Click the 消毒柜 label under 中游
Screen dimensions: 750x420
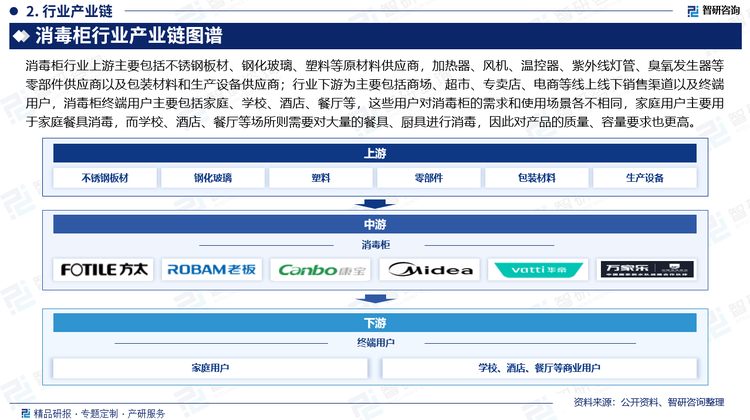(x=375, y=245)
